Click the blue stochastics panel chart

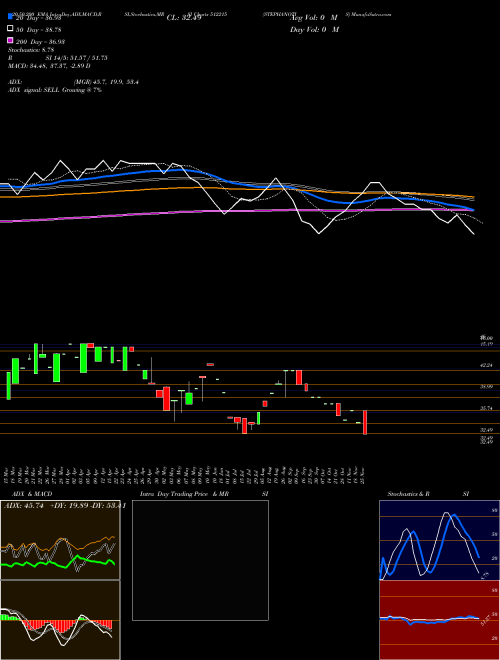[439, 540]
